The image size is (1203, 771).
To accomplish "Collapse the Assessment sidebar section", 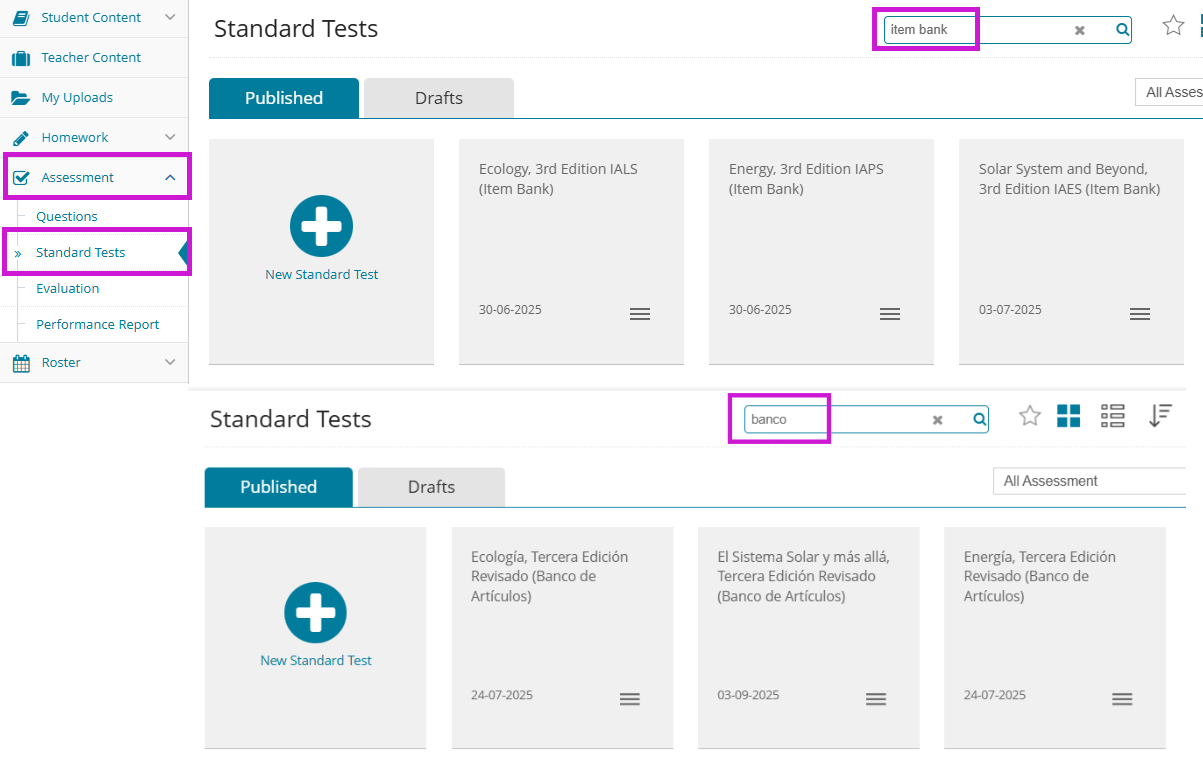I will [170, 177].
